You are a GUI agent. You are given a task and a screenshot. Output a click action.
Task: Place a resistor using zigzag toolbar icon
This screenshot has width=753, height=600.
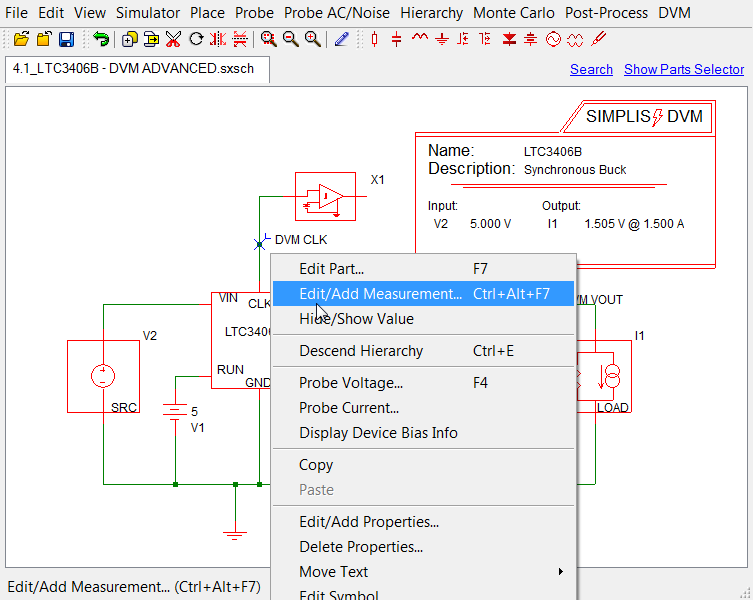pyautogui.click(x=419, y=39)
